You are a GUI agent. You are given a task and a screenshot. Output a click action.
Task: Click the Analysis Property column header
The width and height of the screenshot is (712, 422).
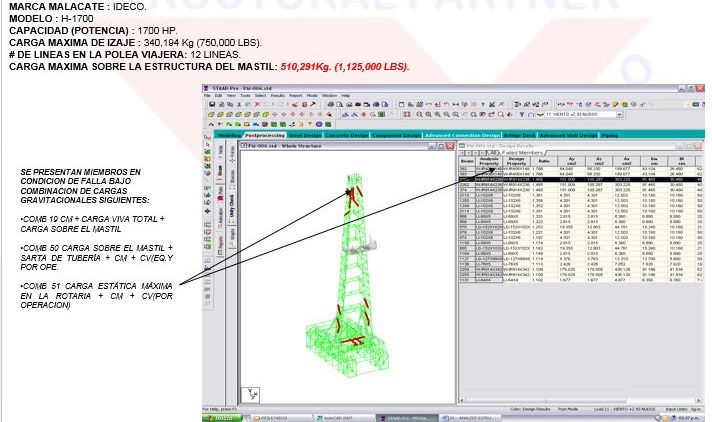point(489,162)
